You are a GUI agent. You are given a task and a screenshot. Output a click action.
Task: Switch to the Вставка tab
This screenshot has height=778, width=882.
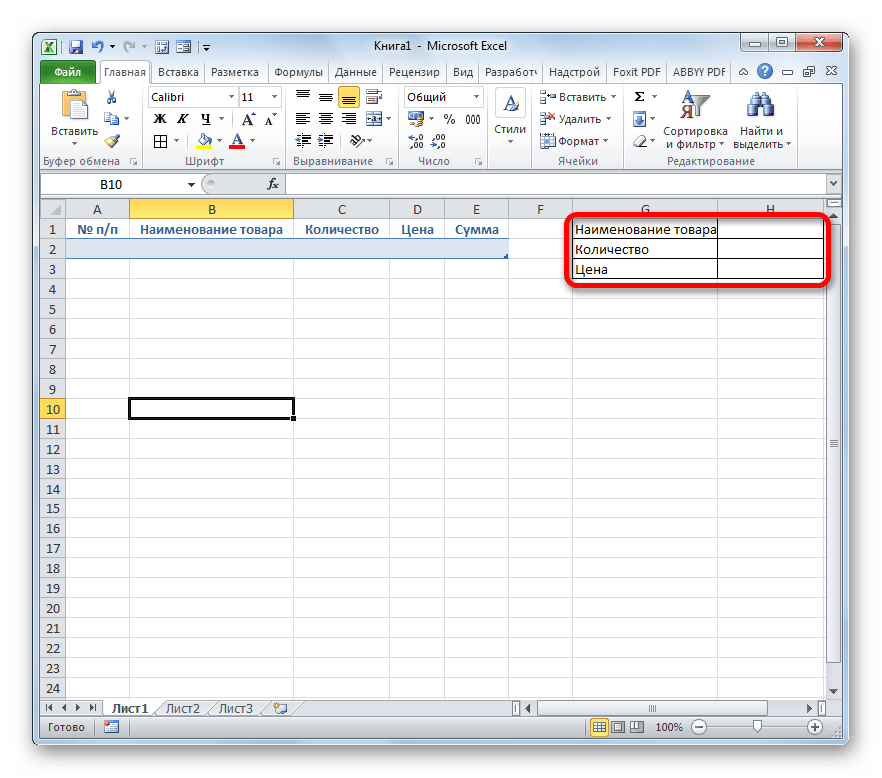click(178, 72)
